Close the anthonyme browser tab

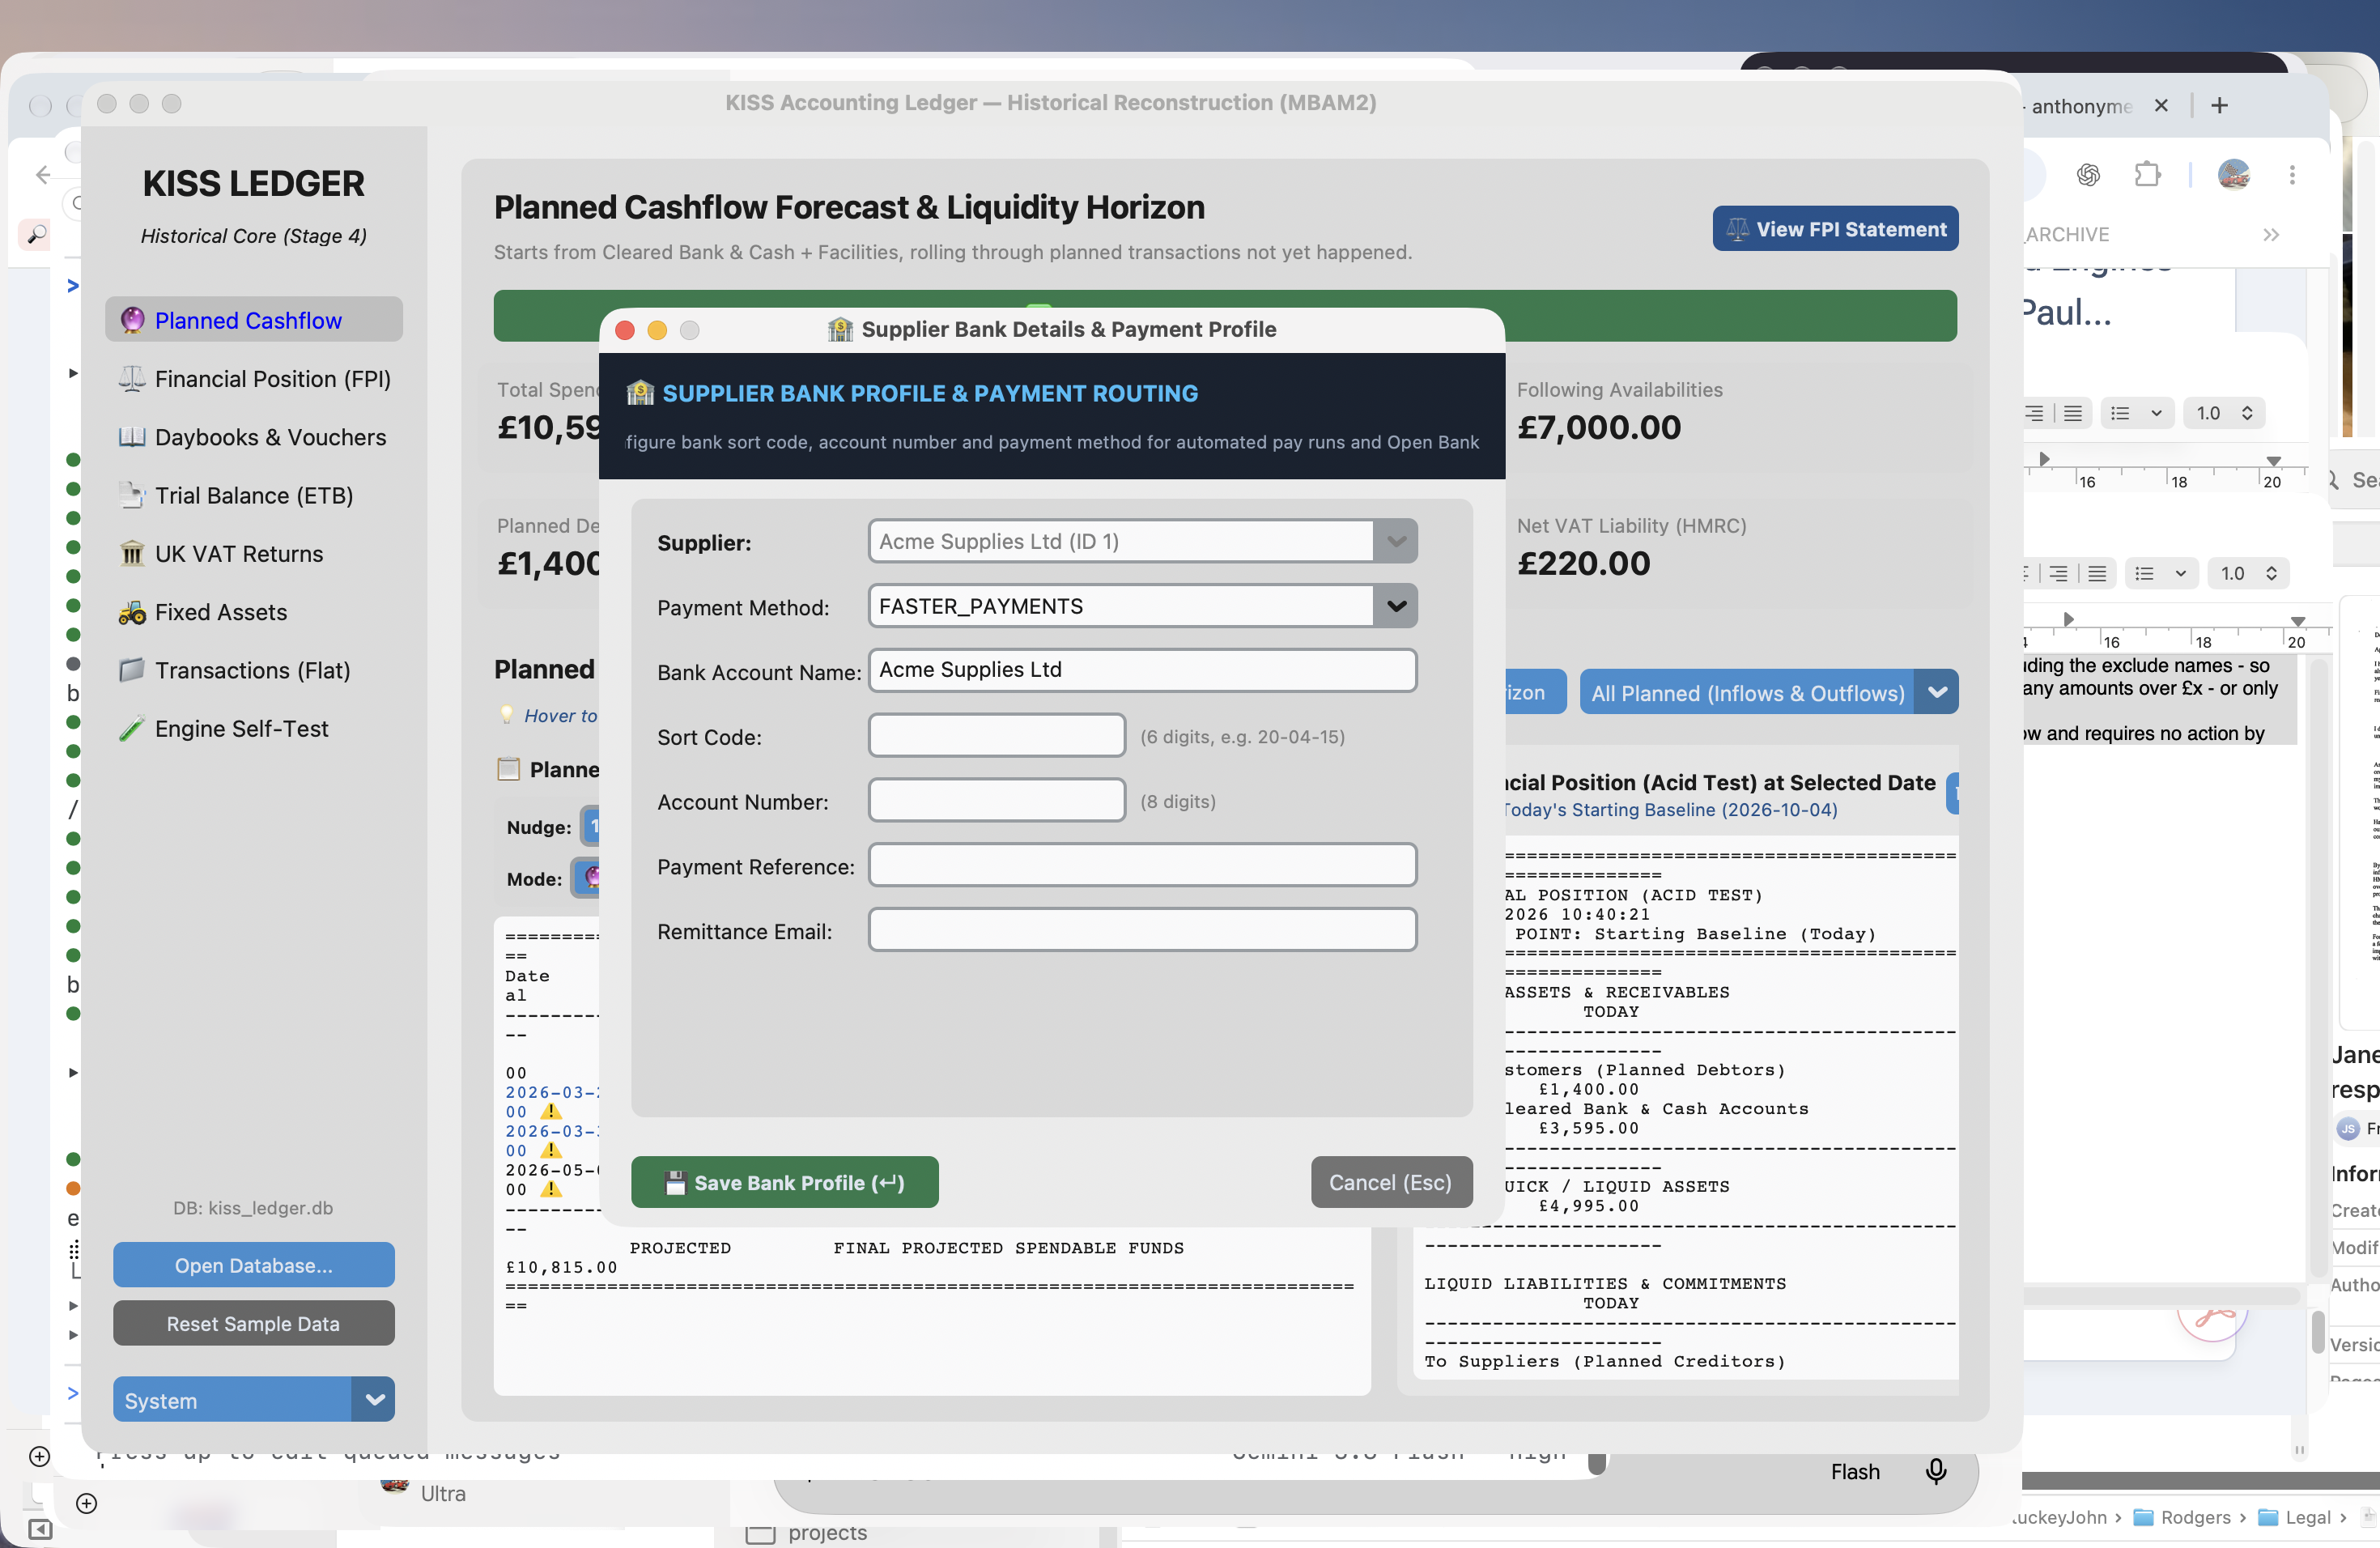2160,105
